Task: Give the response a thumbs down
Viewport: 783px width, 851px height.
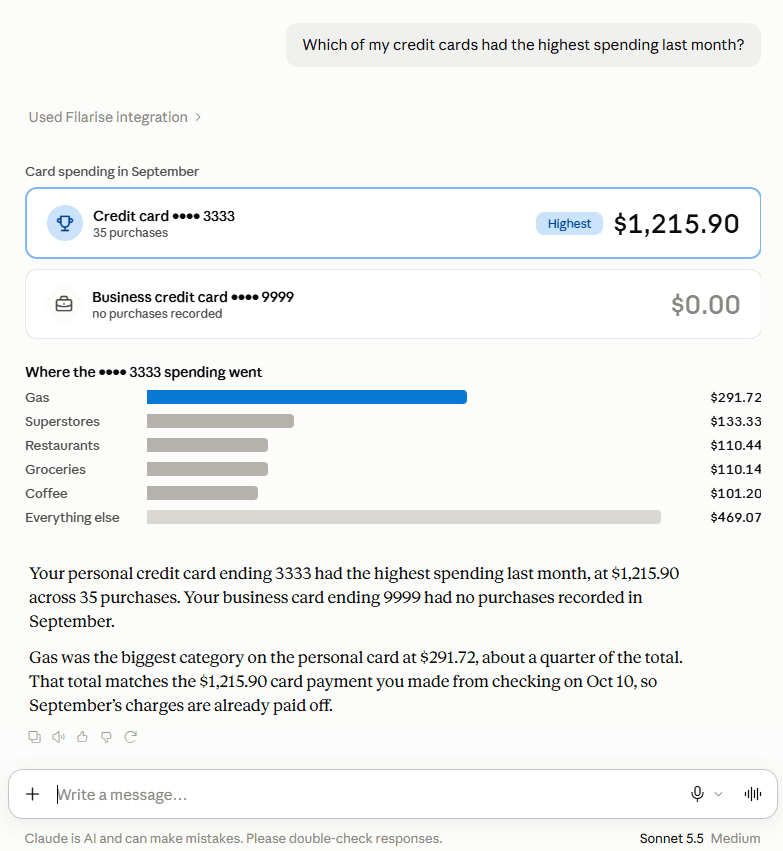Action: 106,737
